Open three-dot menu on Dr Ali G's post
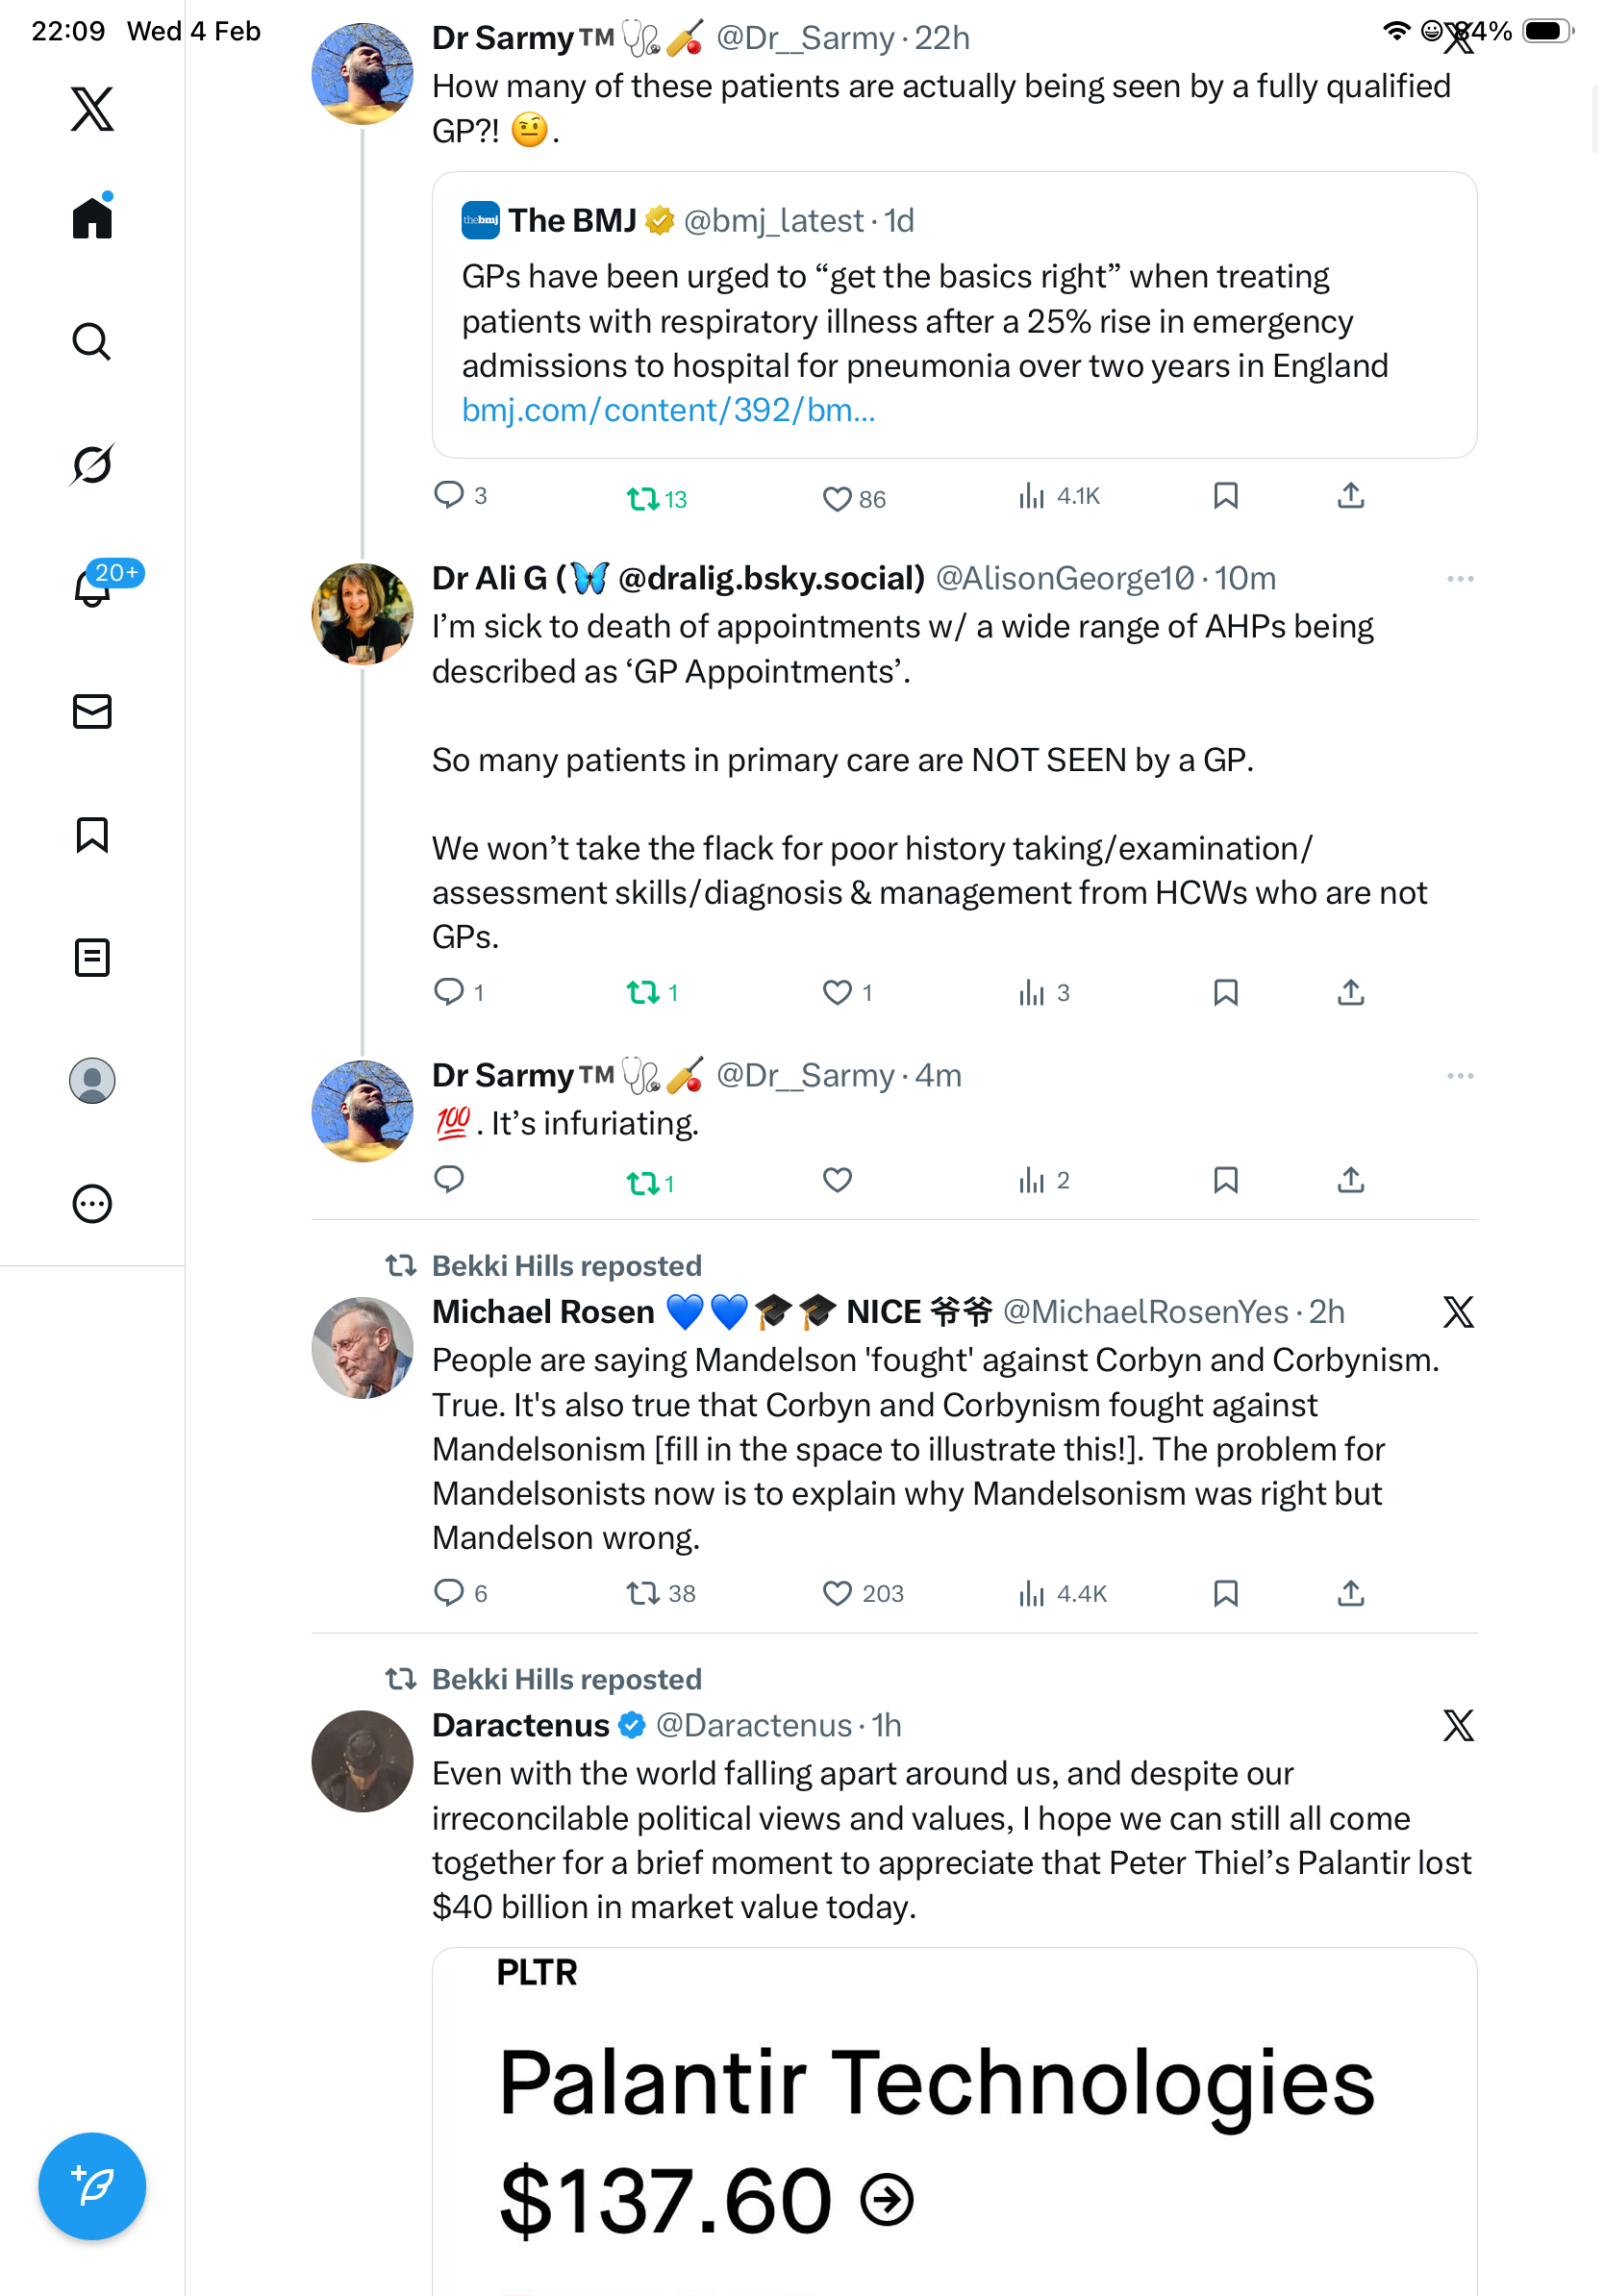Image resolution: width=1604 pixels, height=2296 pixels. click(x=1459, y=579)
